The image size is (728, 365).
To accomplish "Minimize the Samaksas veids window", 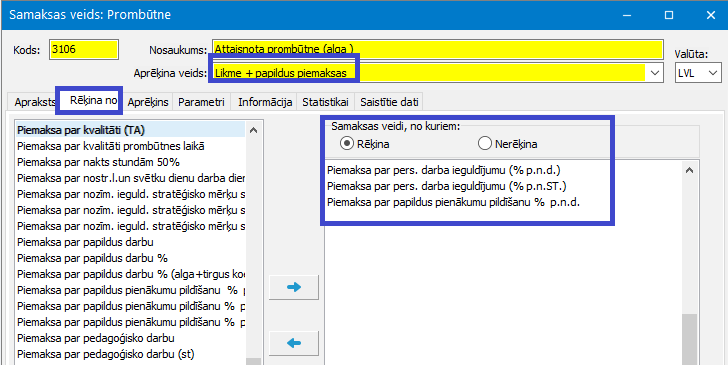I will pyautogui.click(x=627, y=15).
